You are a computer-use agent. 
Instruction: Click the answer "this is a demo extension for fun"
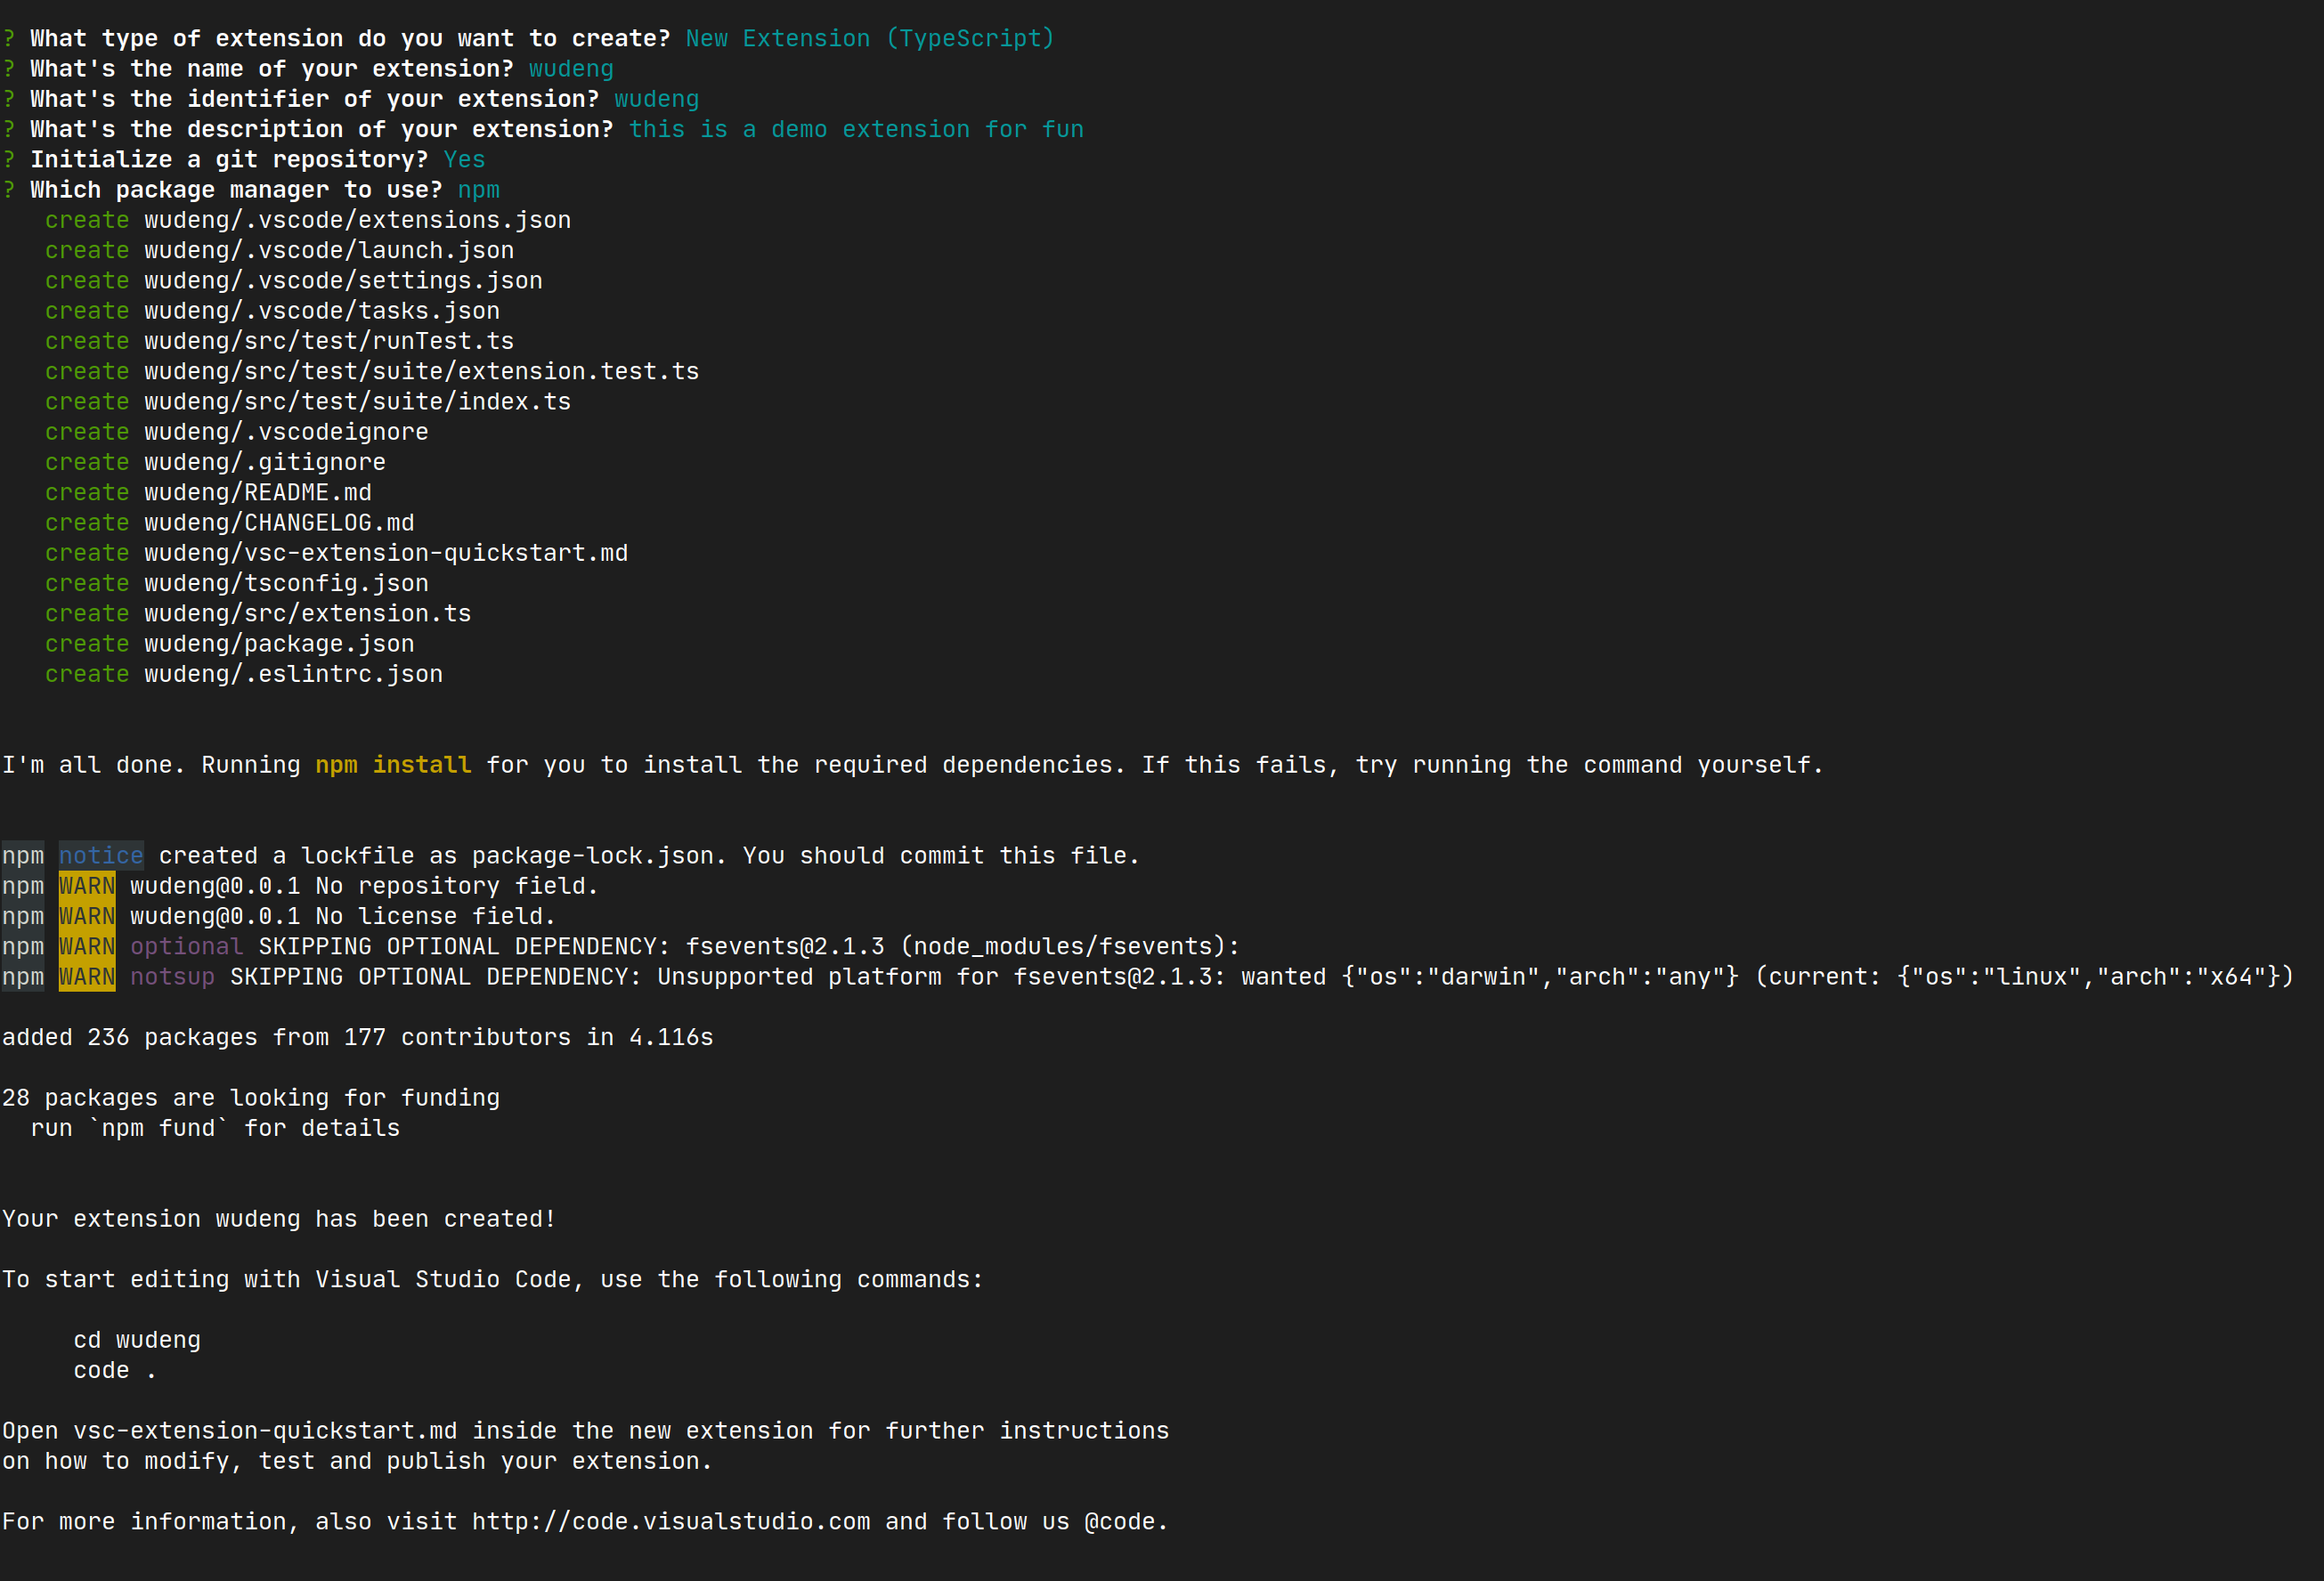click(x=856, y=130)
